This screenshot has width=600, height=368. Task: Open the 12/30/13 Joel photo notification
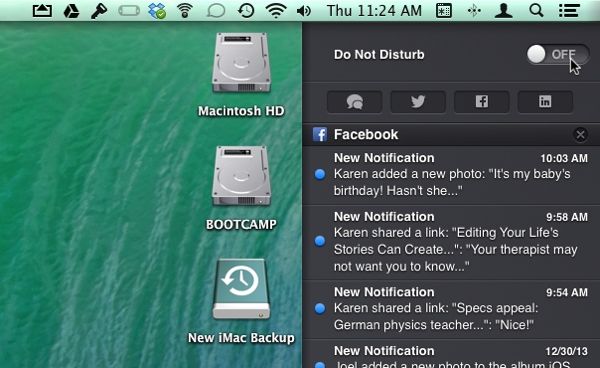[451, 354]
